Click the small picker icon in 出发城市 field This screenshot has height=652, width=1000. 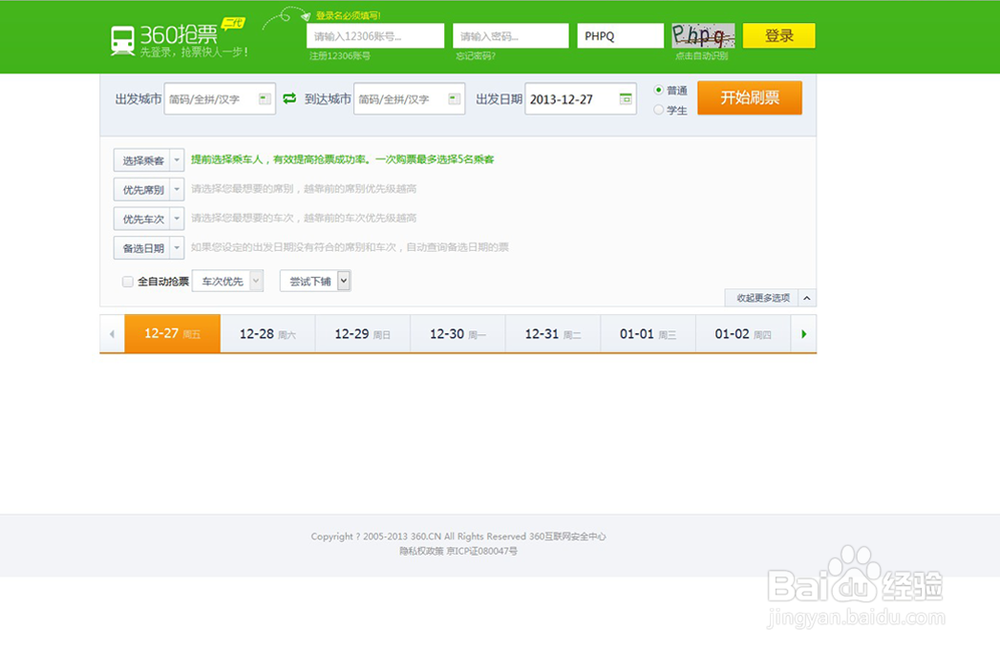[x=266, y=99]
